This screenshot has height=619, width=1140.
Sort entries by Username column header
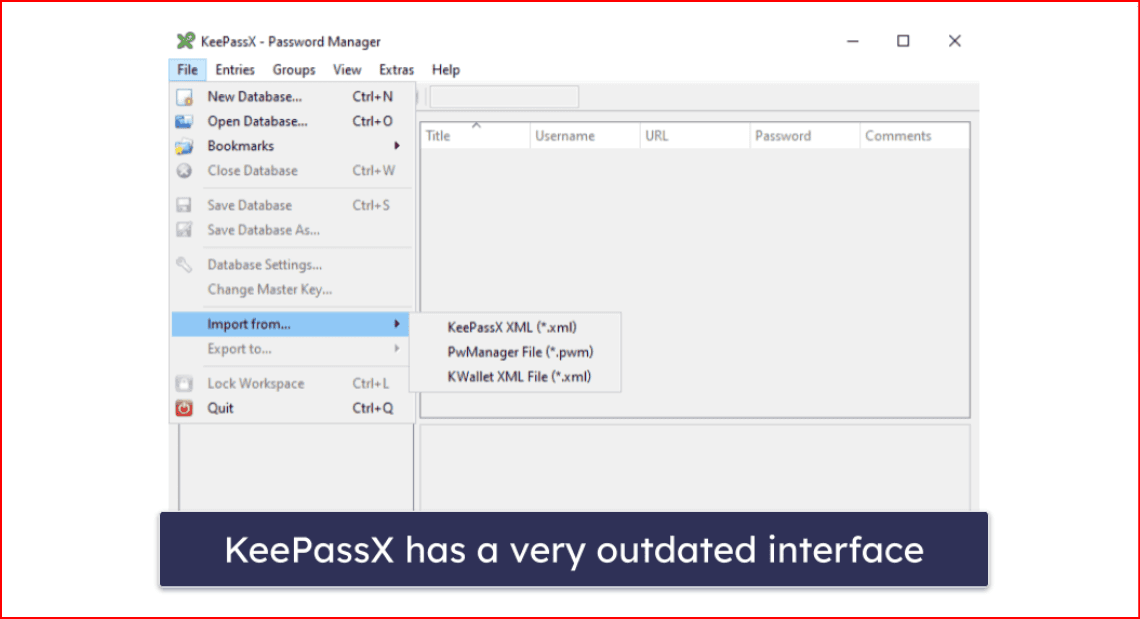[584, 136]
